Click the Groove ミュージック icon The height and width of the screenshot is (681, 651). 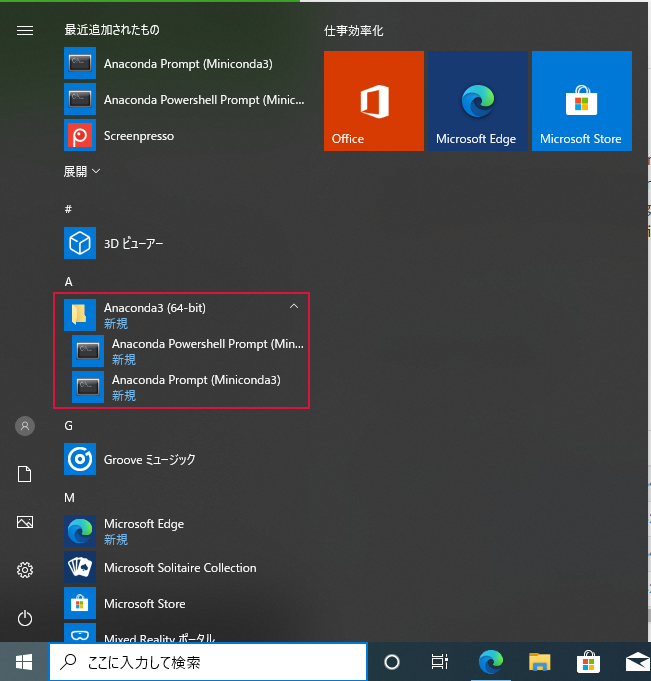(x=80, y=459)
